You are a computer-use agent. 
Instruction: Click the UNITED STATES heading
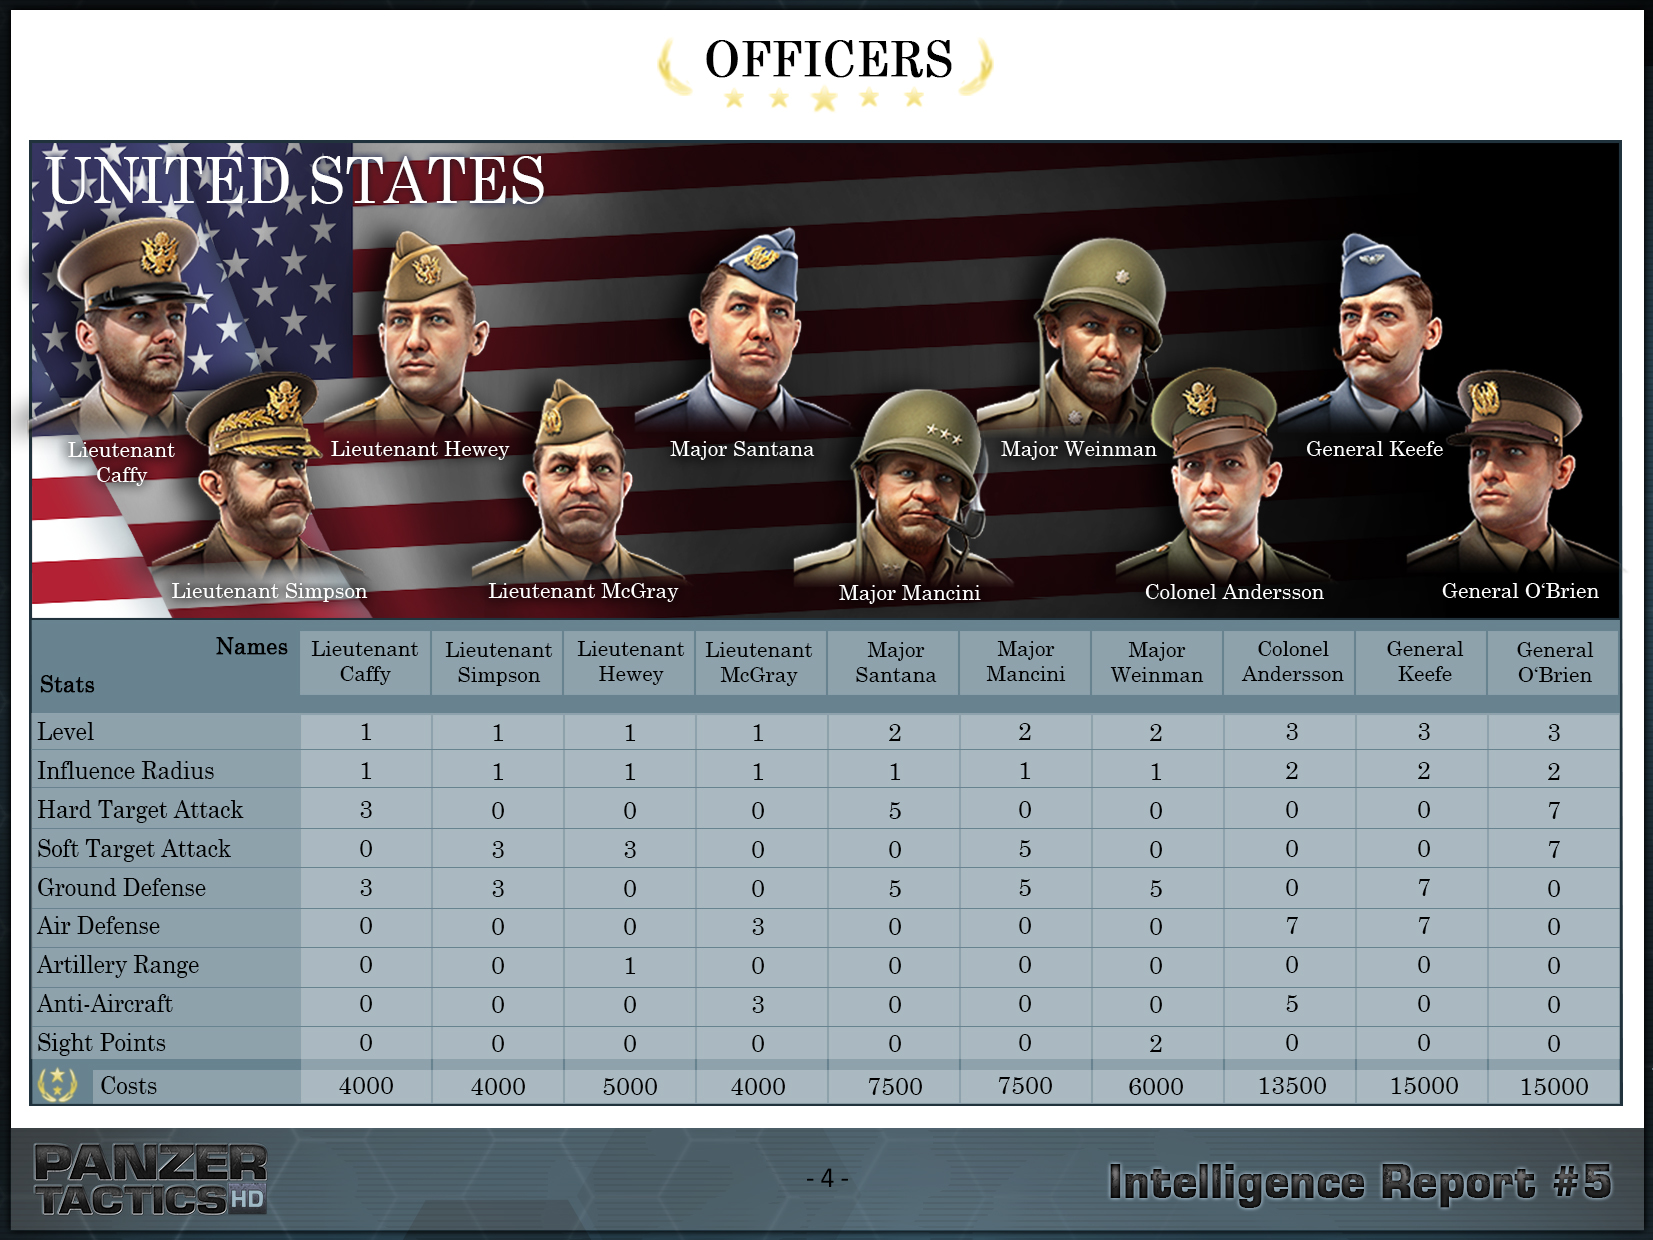(296, 180)
